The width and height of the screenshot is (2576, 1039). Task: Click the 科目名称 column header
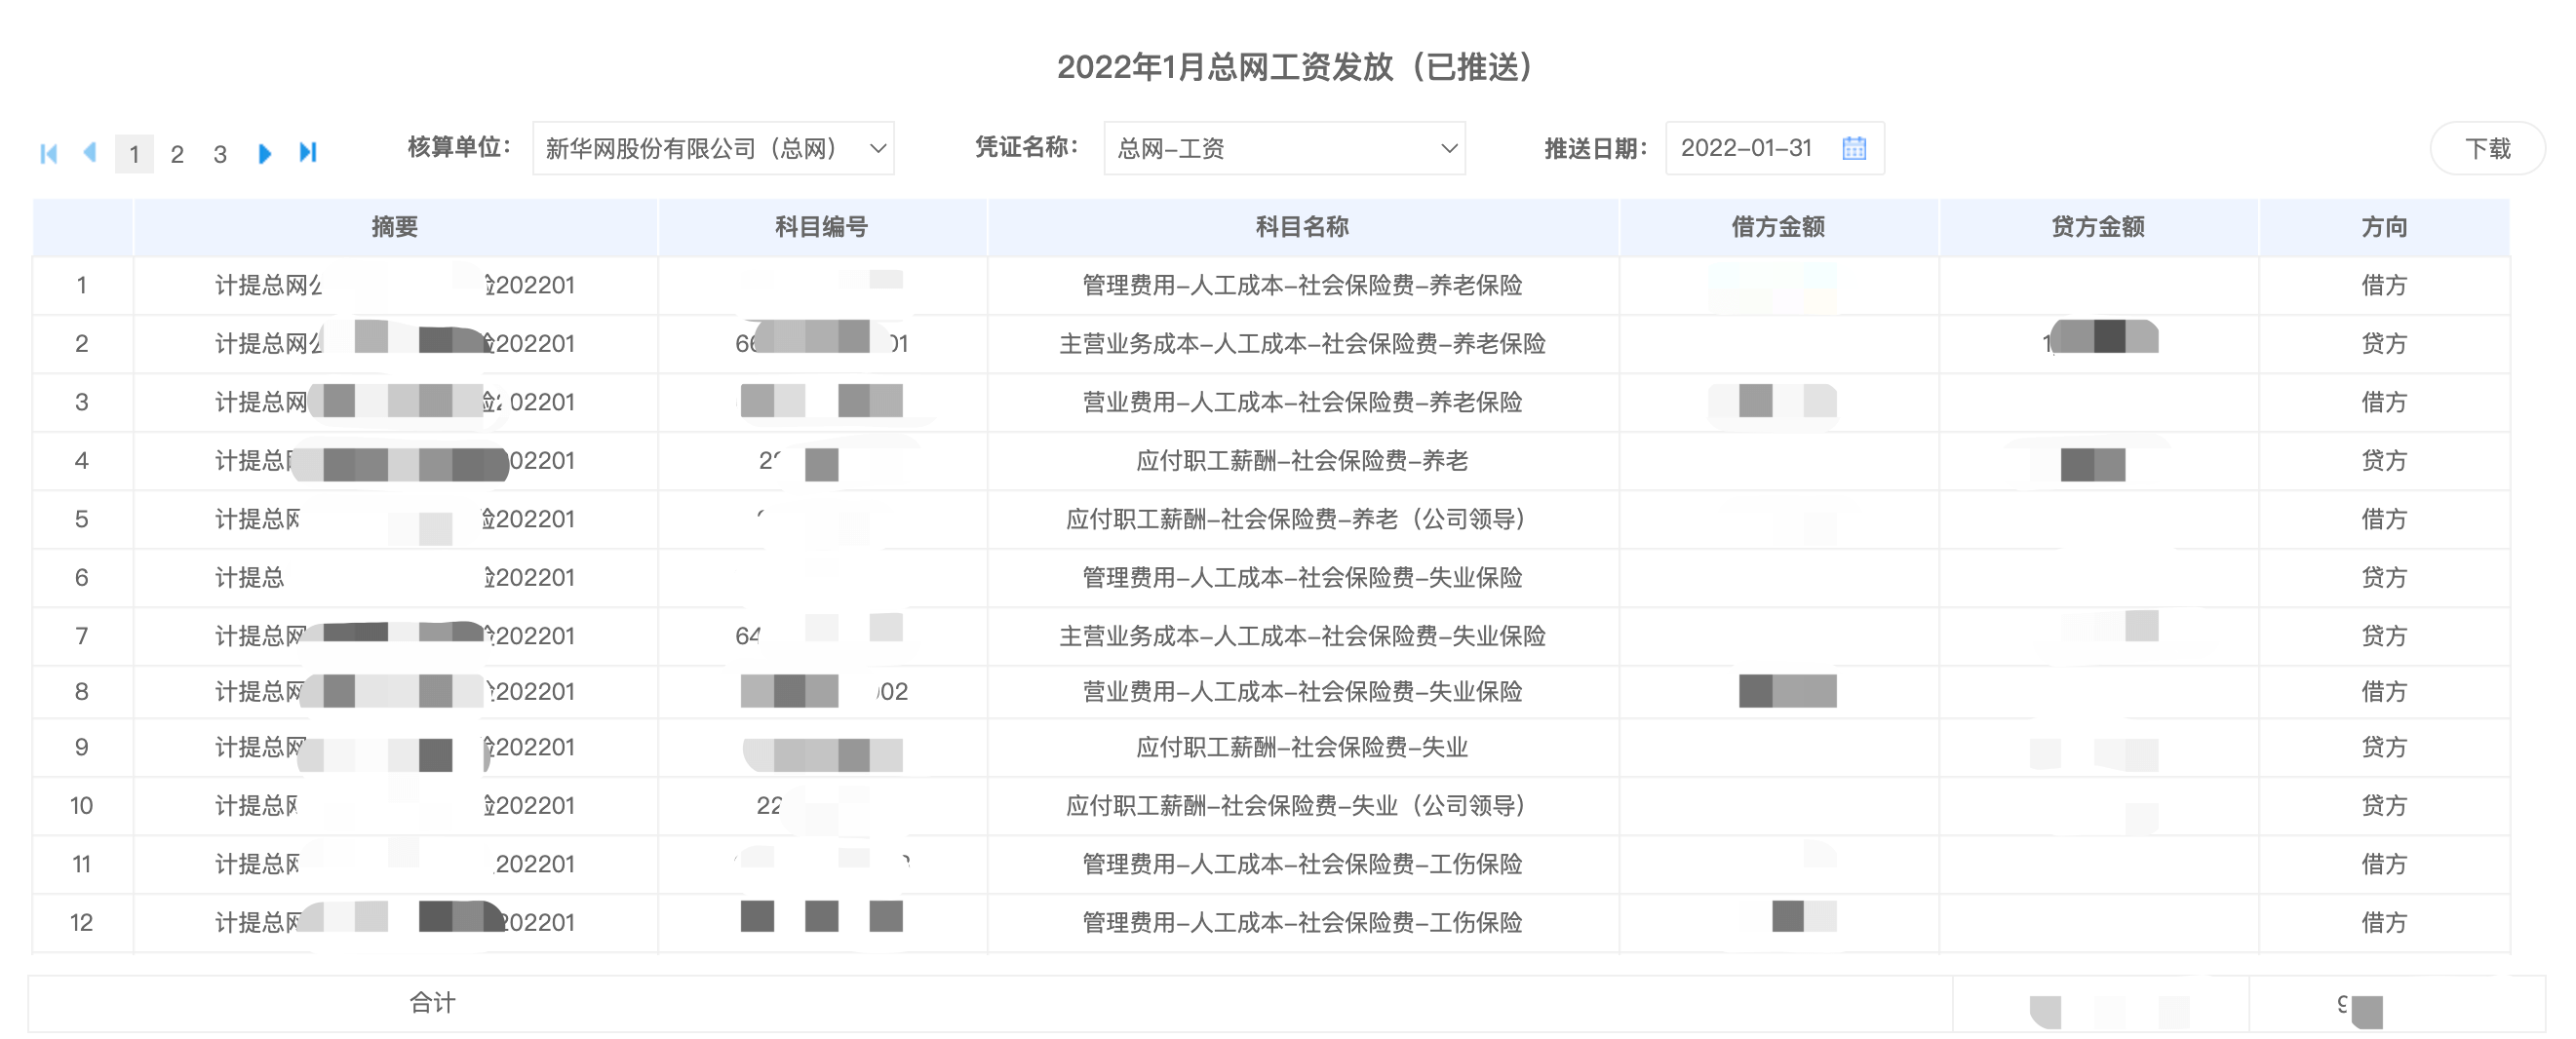click(x=1302, y=227)
